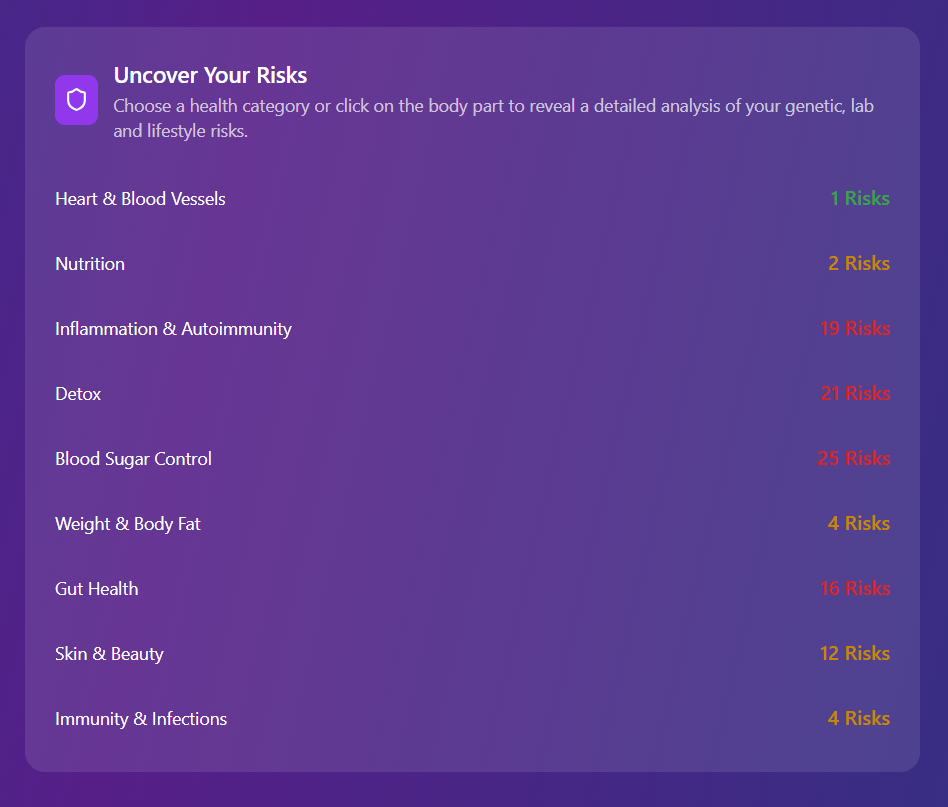Viewport: 948px width, 807px height.
Task: Select Immunity & Infections category
Action: point(141,719)
